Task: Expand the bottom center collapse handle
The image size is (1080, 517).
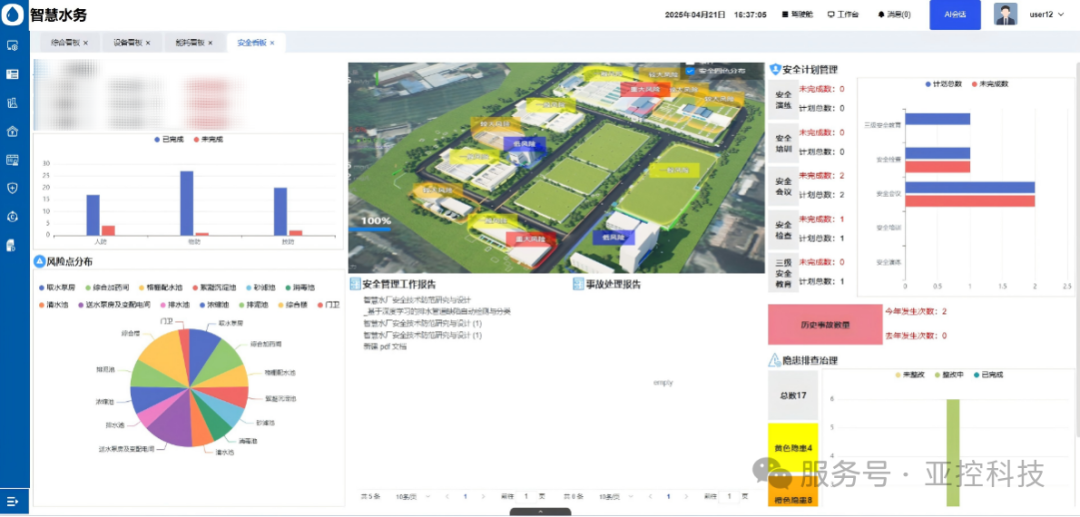Action: 540,512
